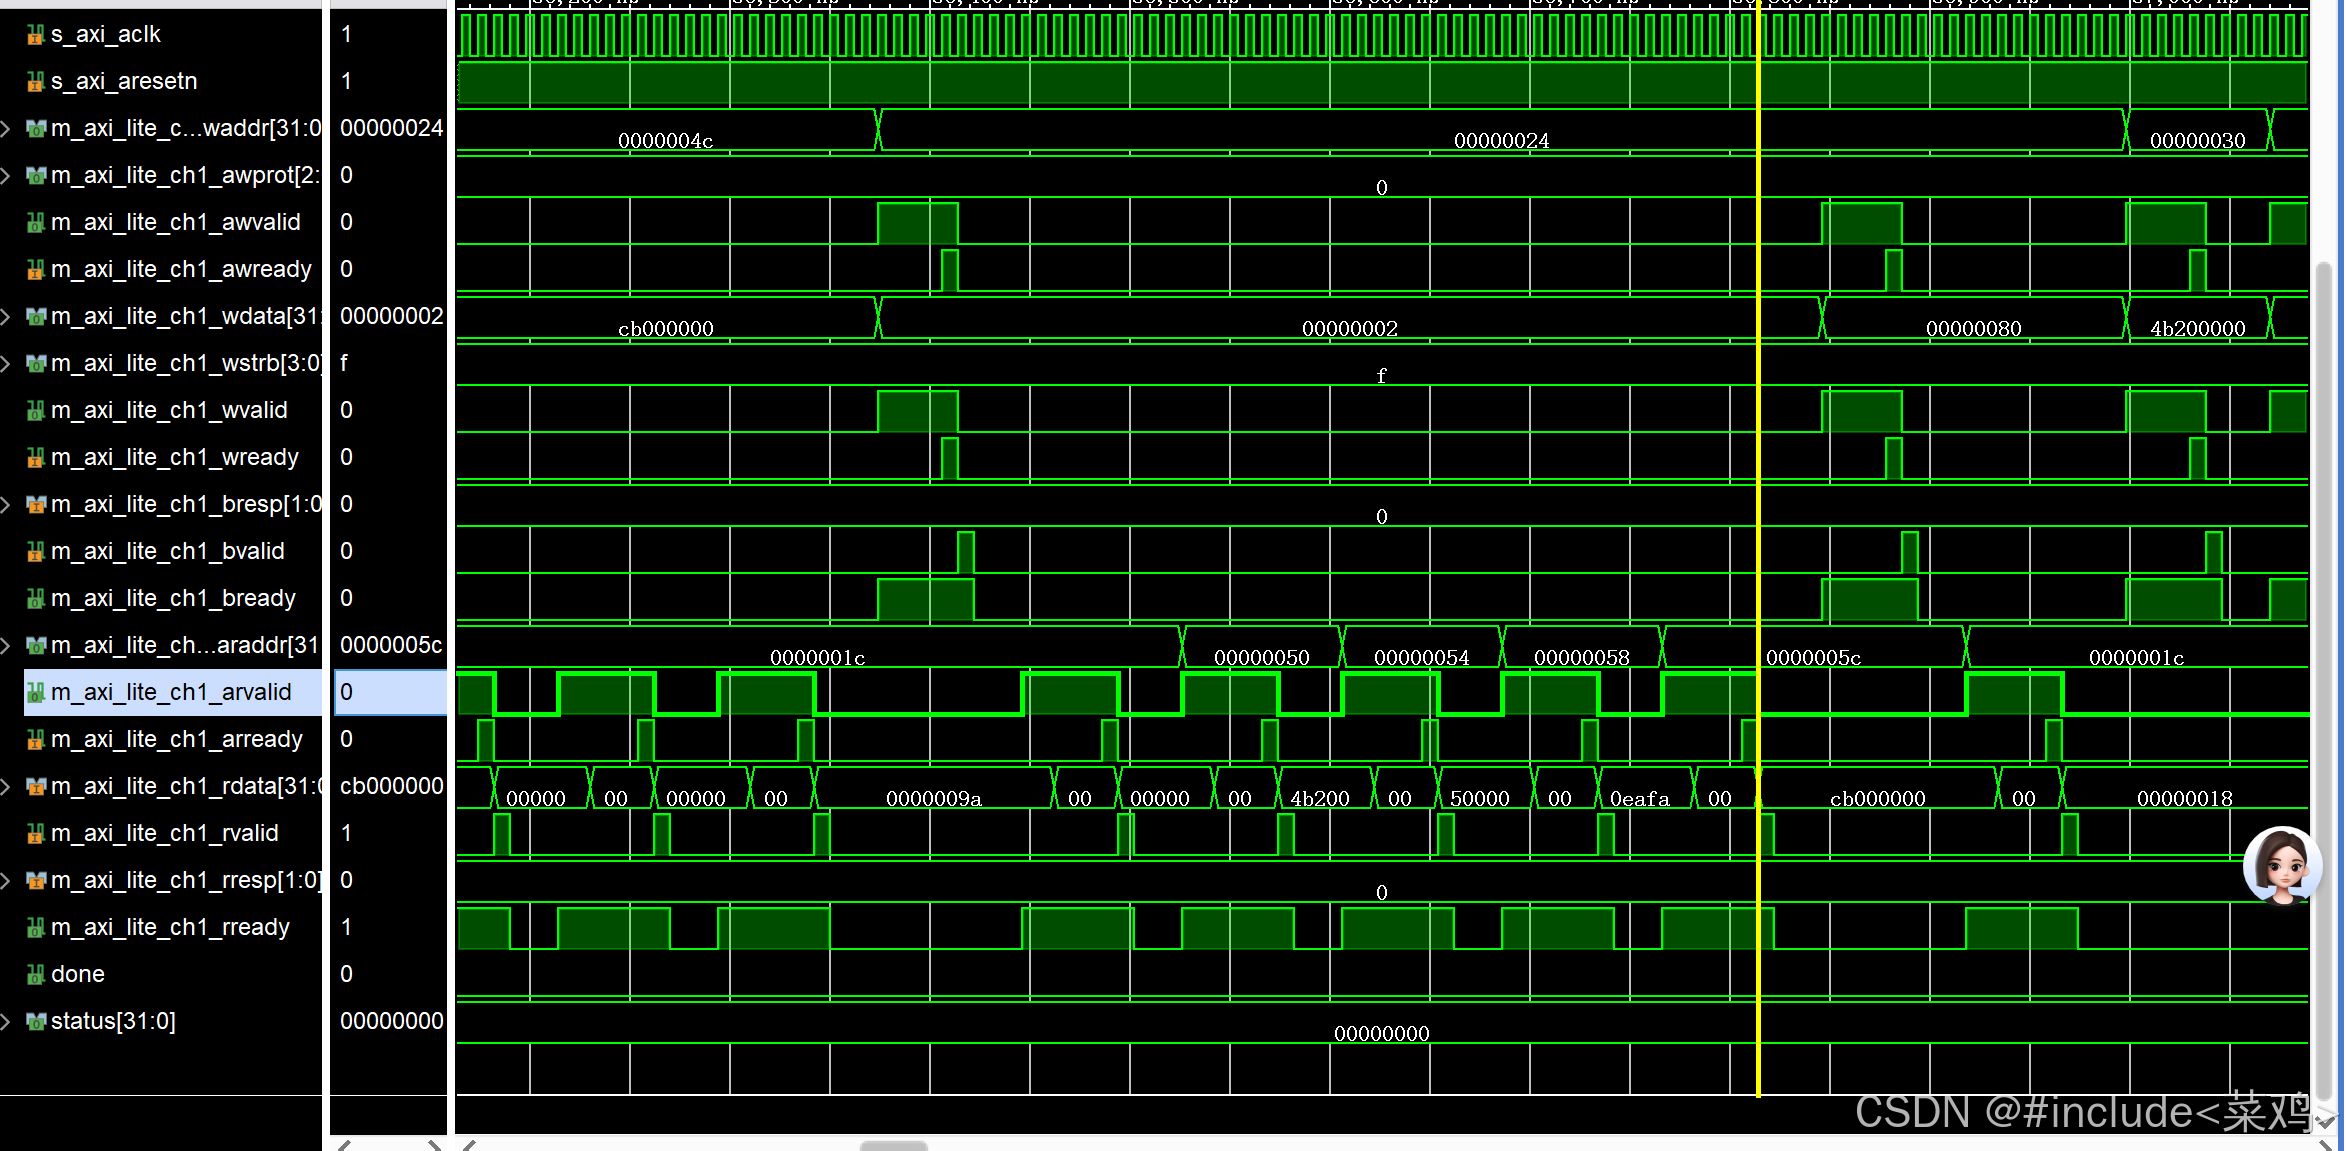2346x1151 pixels.
Task: Select the m_axi_lite_ch1_awready signal name
Action: click(x=181, y=269)
